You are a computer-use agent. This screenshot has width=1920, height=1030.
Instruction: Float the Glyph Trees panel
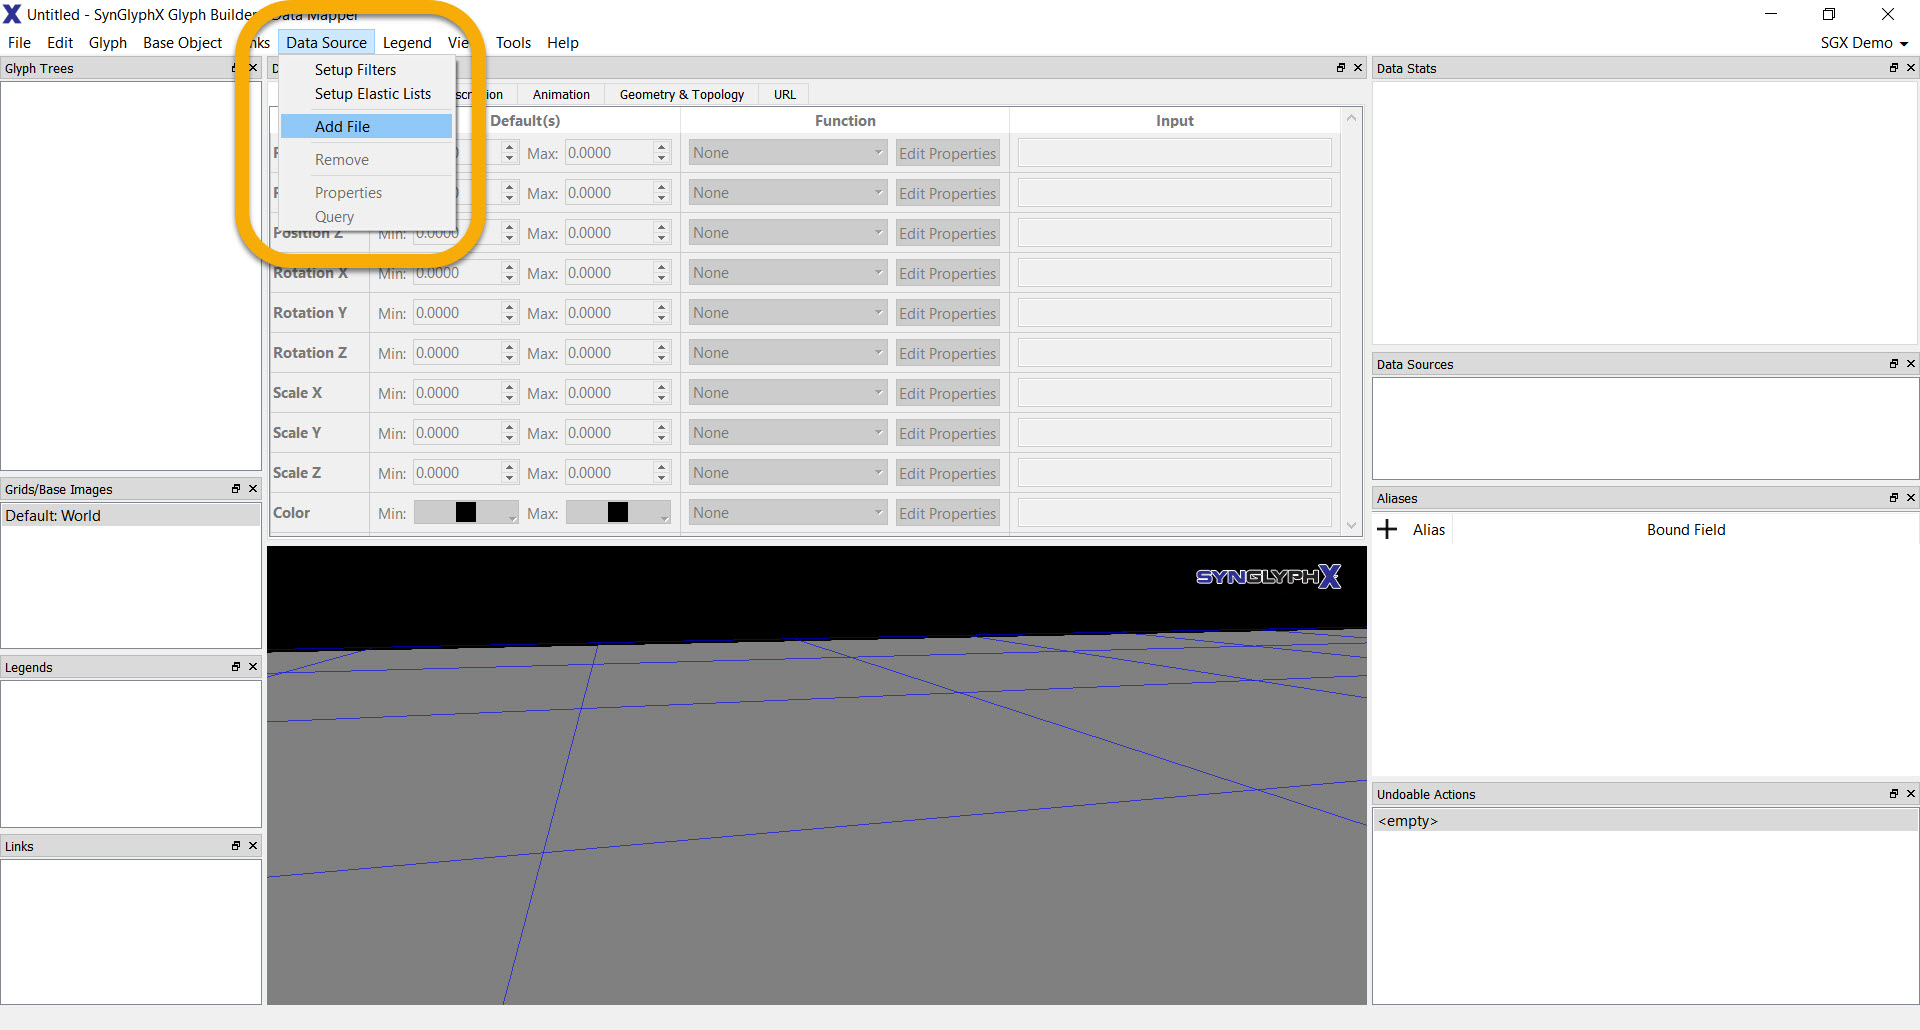coord(236,68)
